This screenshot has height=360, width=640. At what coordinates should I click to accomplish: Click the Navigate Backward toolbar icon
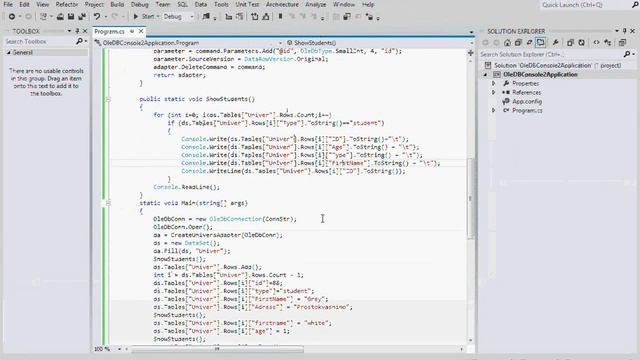coord(12,17)
